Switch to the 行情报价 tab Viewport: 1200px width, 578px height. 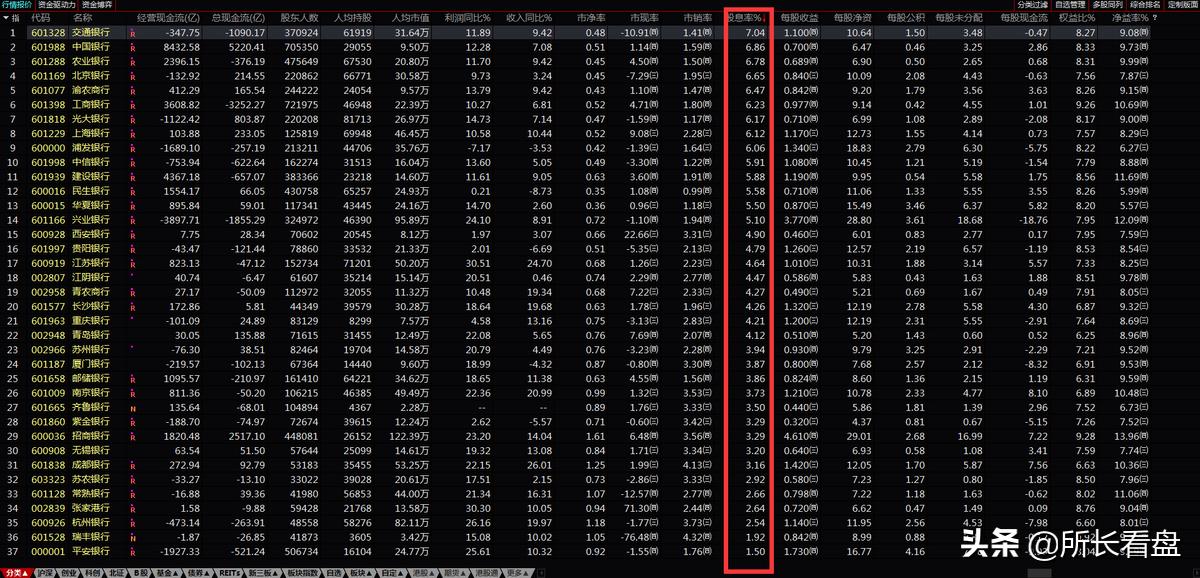17,5
